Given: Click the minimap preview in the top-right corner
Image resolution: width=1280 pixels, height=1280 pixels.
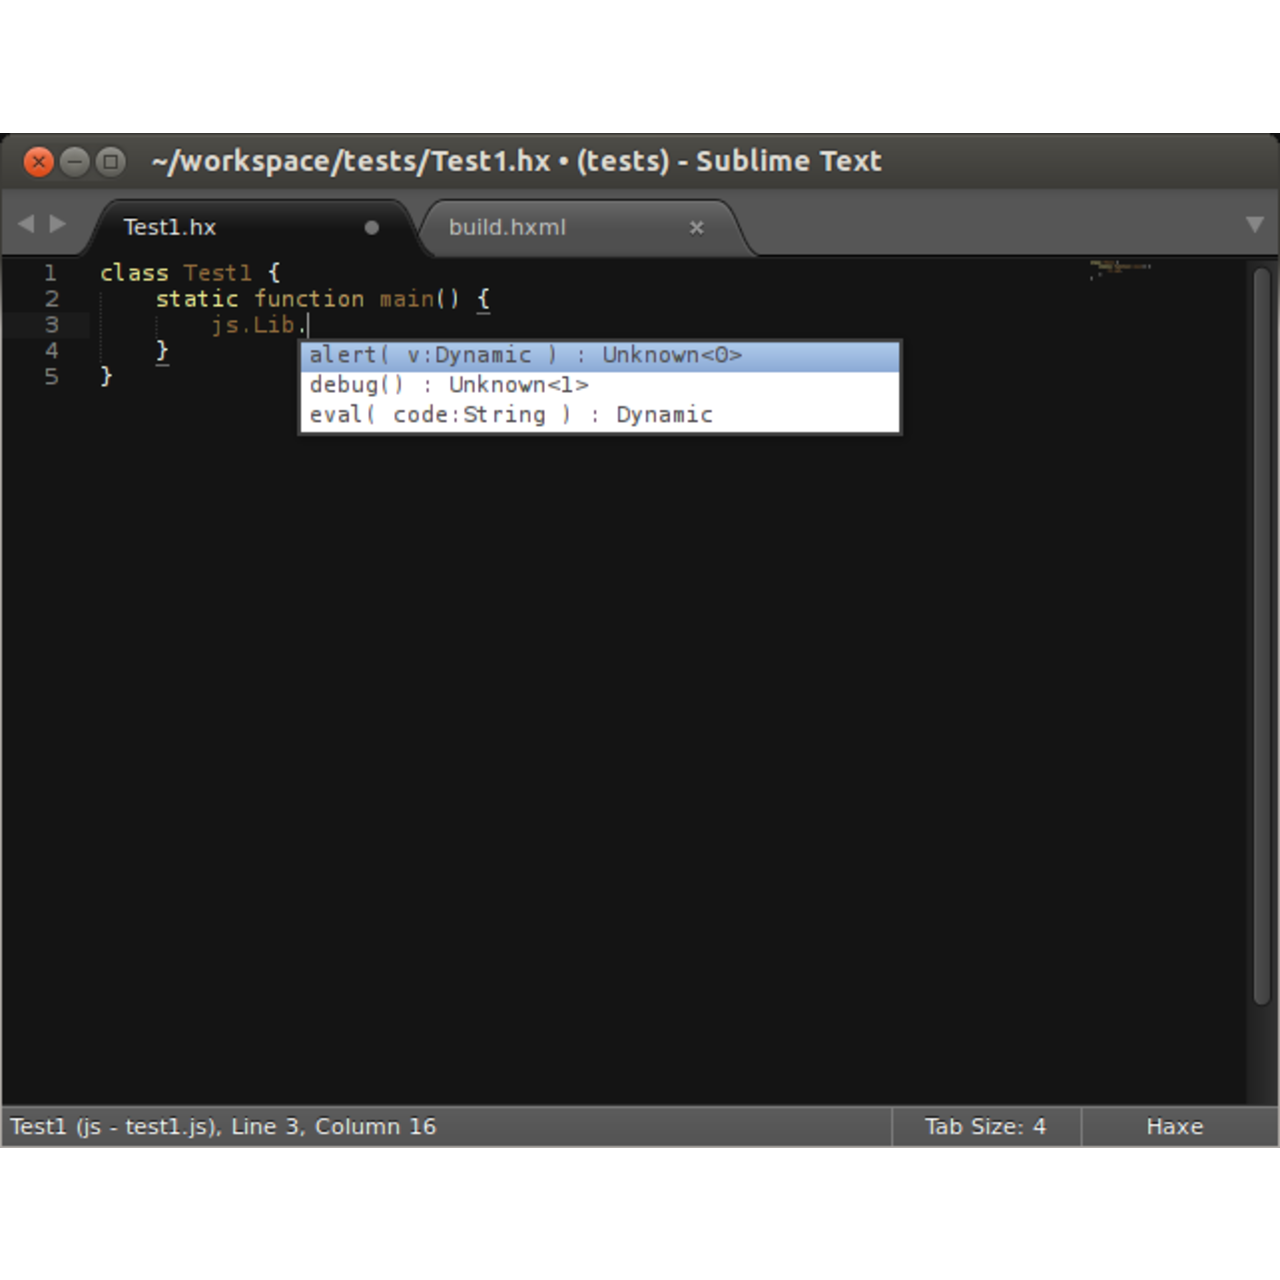Looking at the screenshot, I should 1118,268.
